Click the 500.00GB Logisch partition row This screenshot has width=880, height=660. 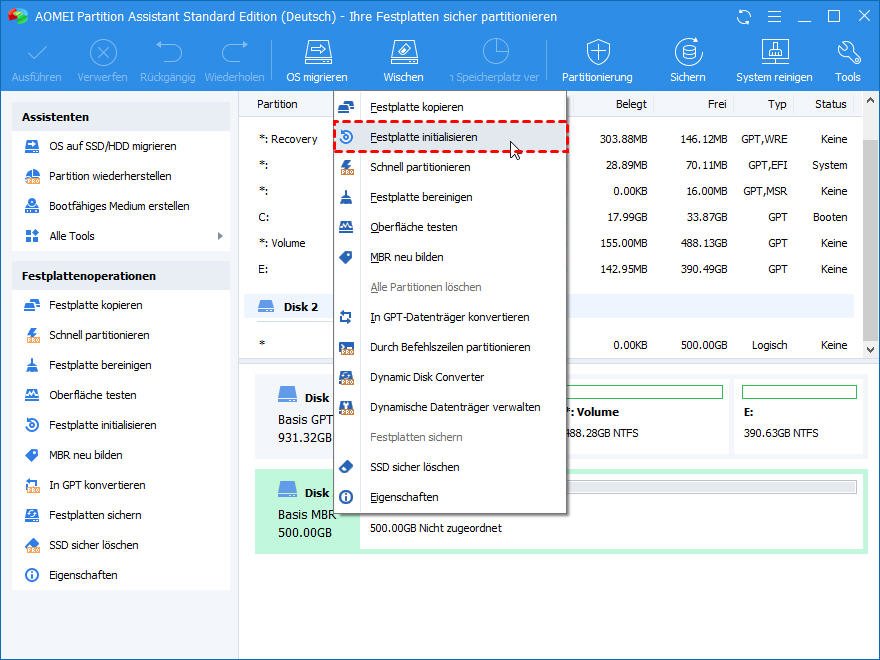click(550, 345)
